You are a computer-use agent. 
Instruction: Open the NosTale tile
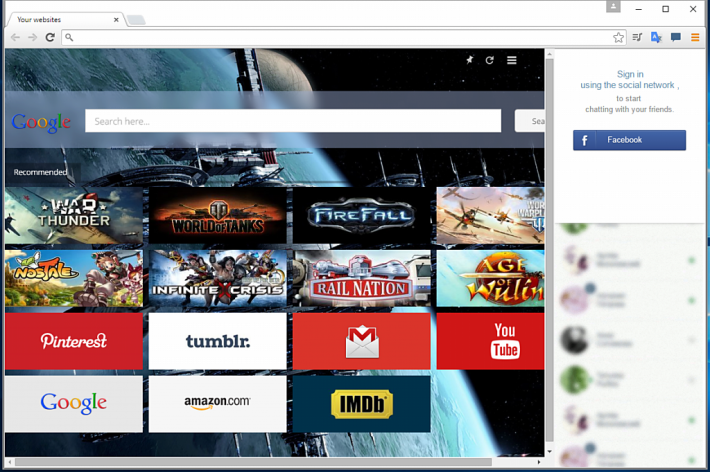[74, 279]
